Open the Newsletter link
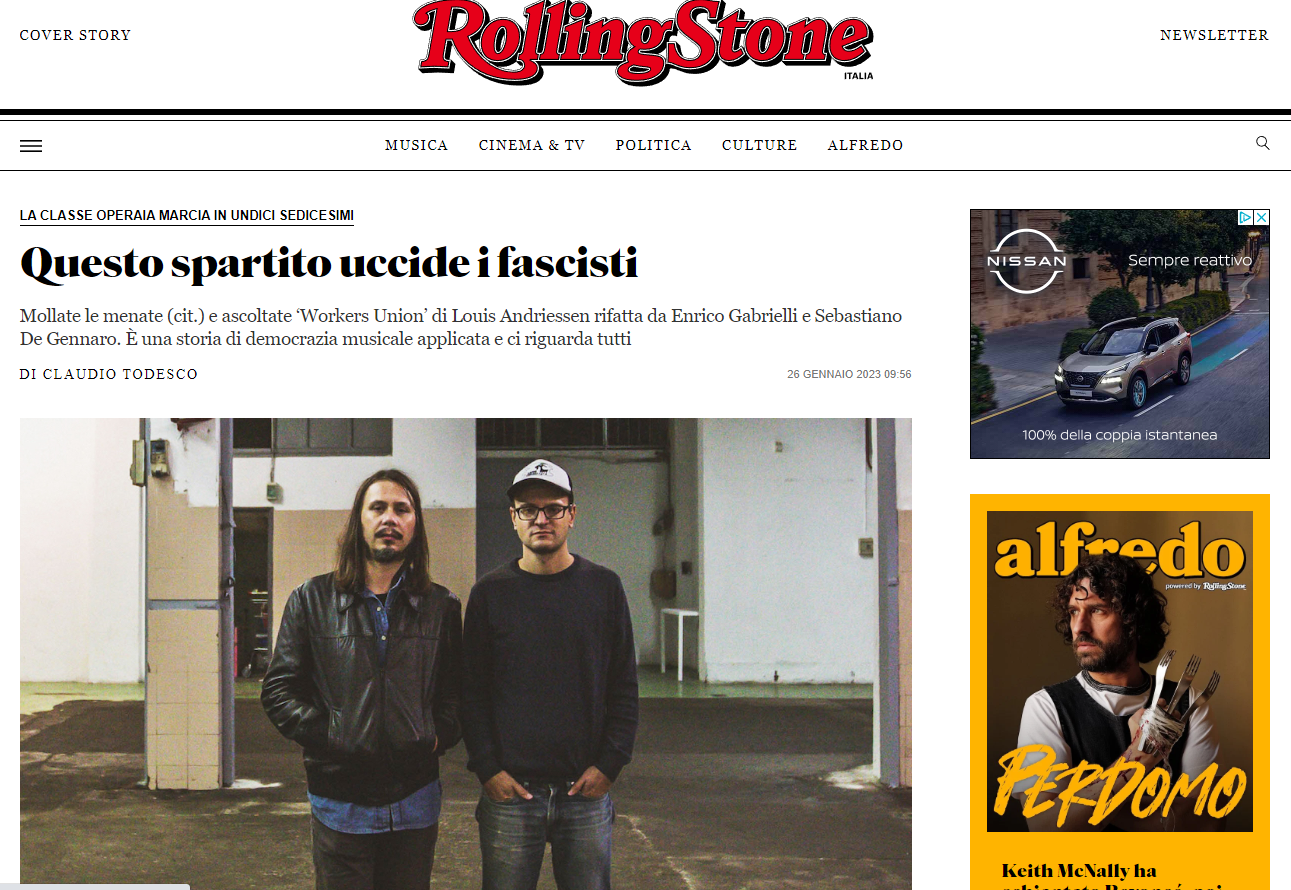This screenshot has width=1291, height=890. 1214,35
